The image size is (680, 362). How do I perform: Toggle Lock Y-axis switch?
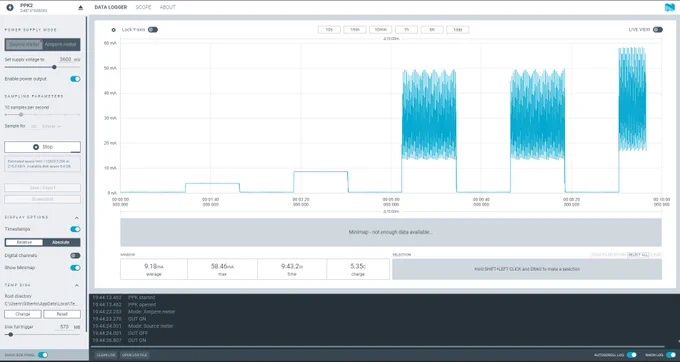[153, 29]
